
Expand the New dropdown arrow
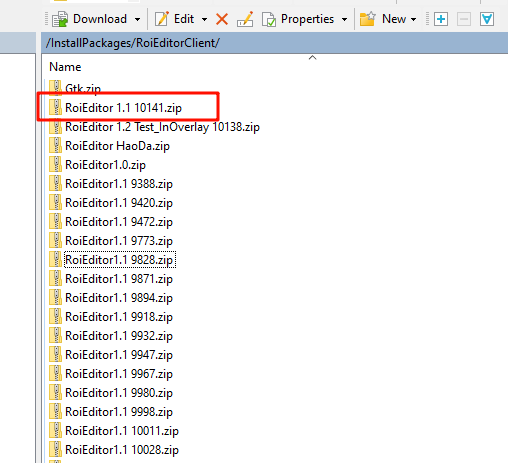(x=414, y=19)
